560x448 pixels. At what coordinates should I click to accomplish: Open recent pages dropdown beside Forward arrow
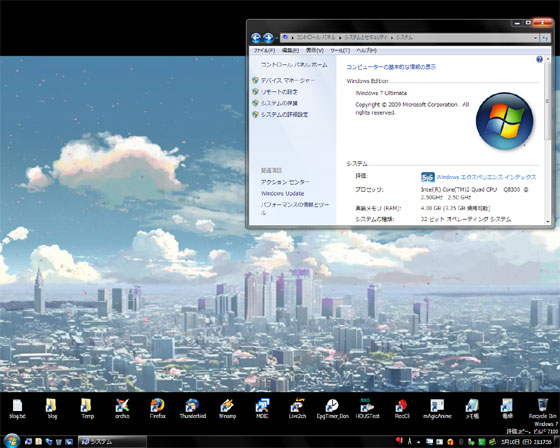coord(277,38)
